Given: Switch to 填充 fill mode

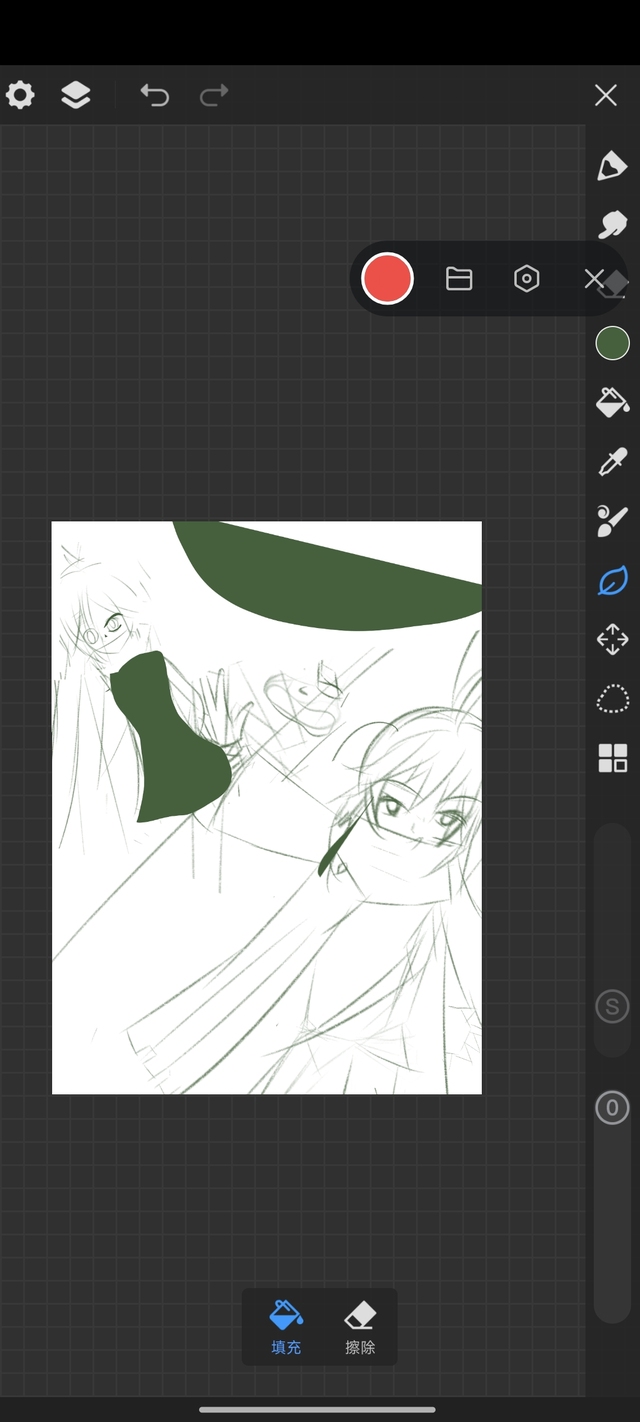Looking at the screenshot, I should [x=286, y=1327].
